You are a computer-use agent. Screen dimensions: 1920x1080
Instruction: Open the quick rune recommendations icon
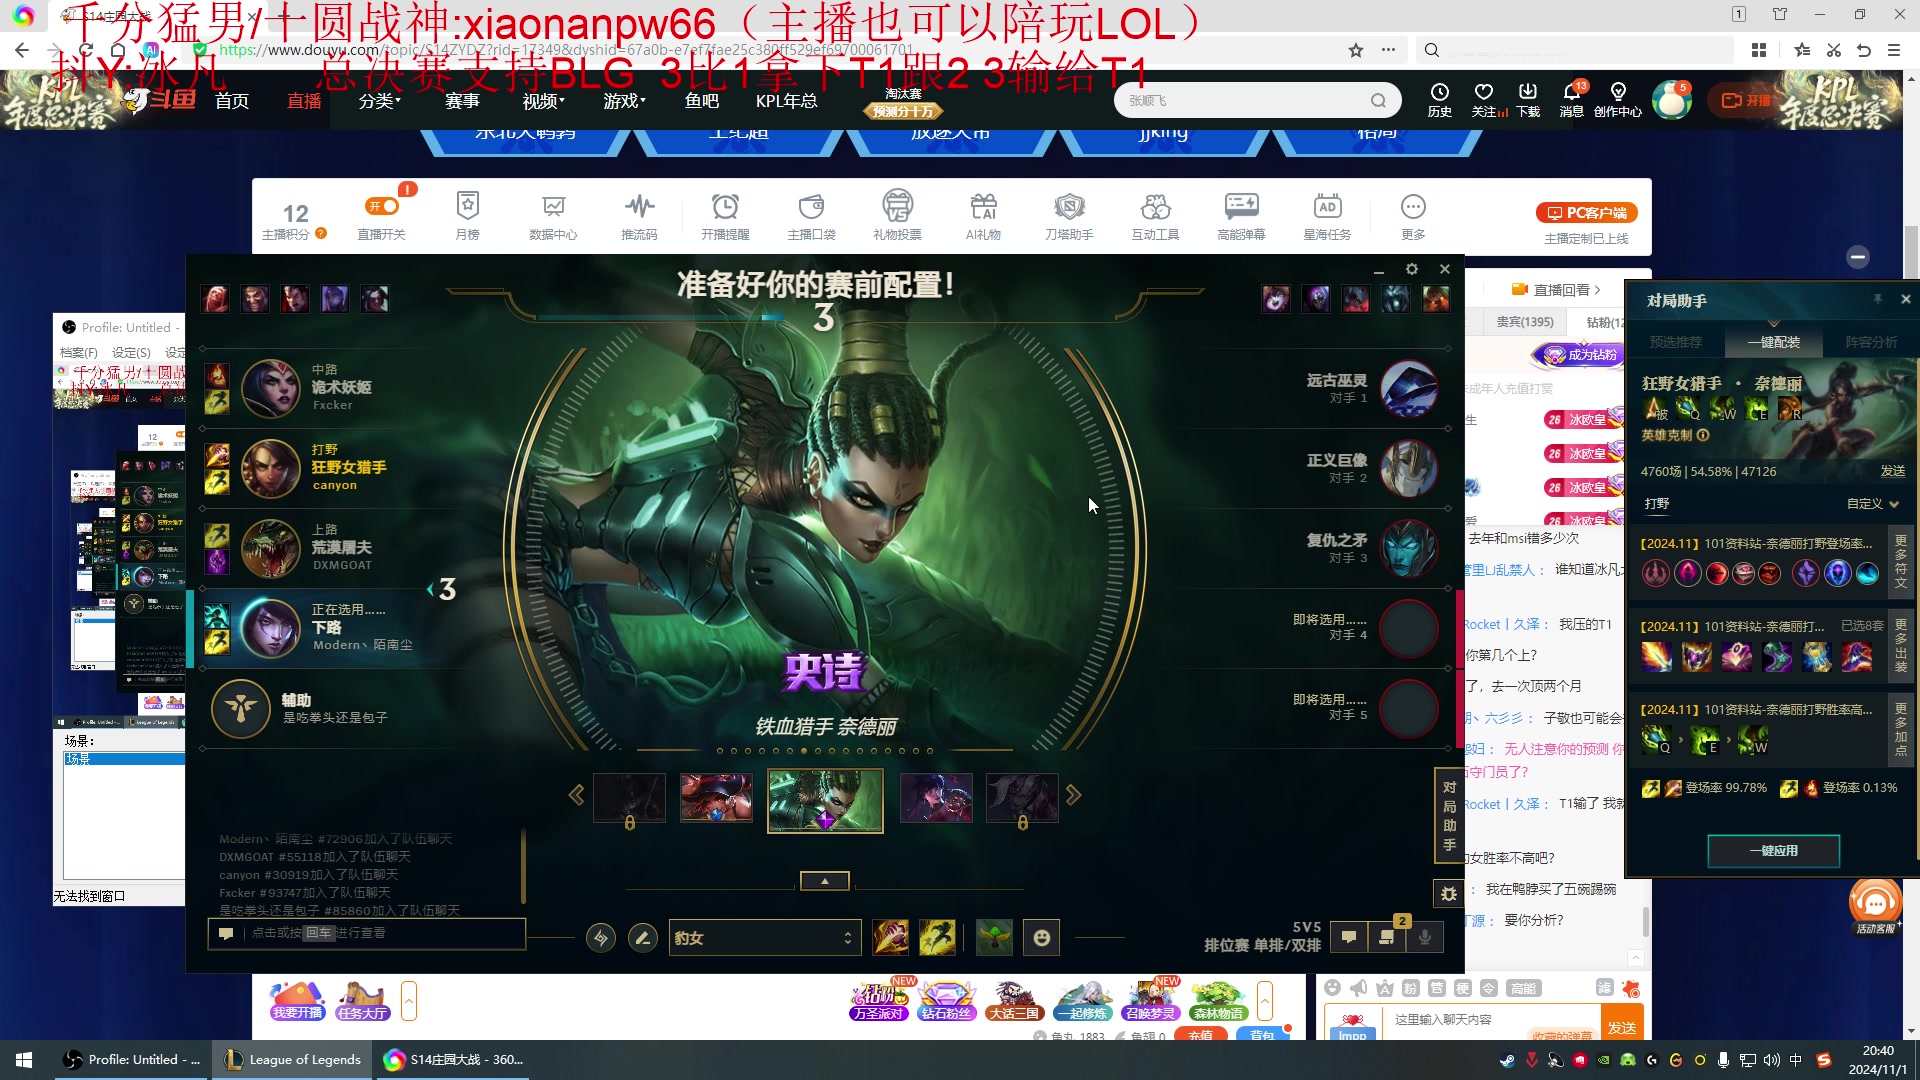coord(600,937)
